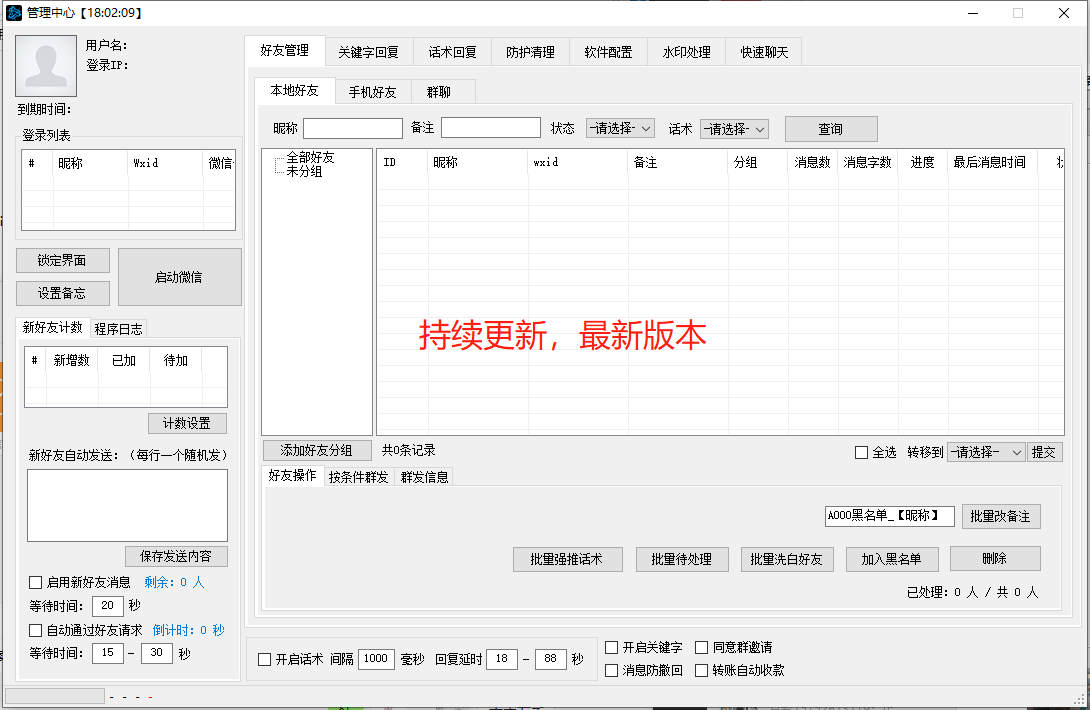This screenshot has width=1090, height=710.
Task: Tick the 全选 checkbox
Action: [861, 453]
